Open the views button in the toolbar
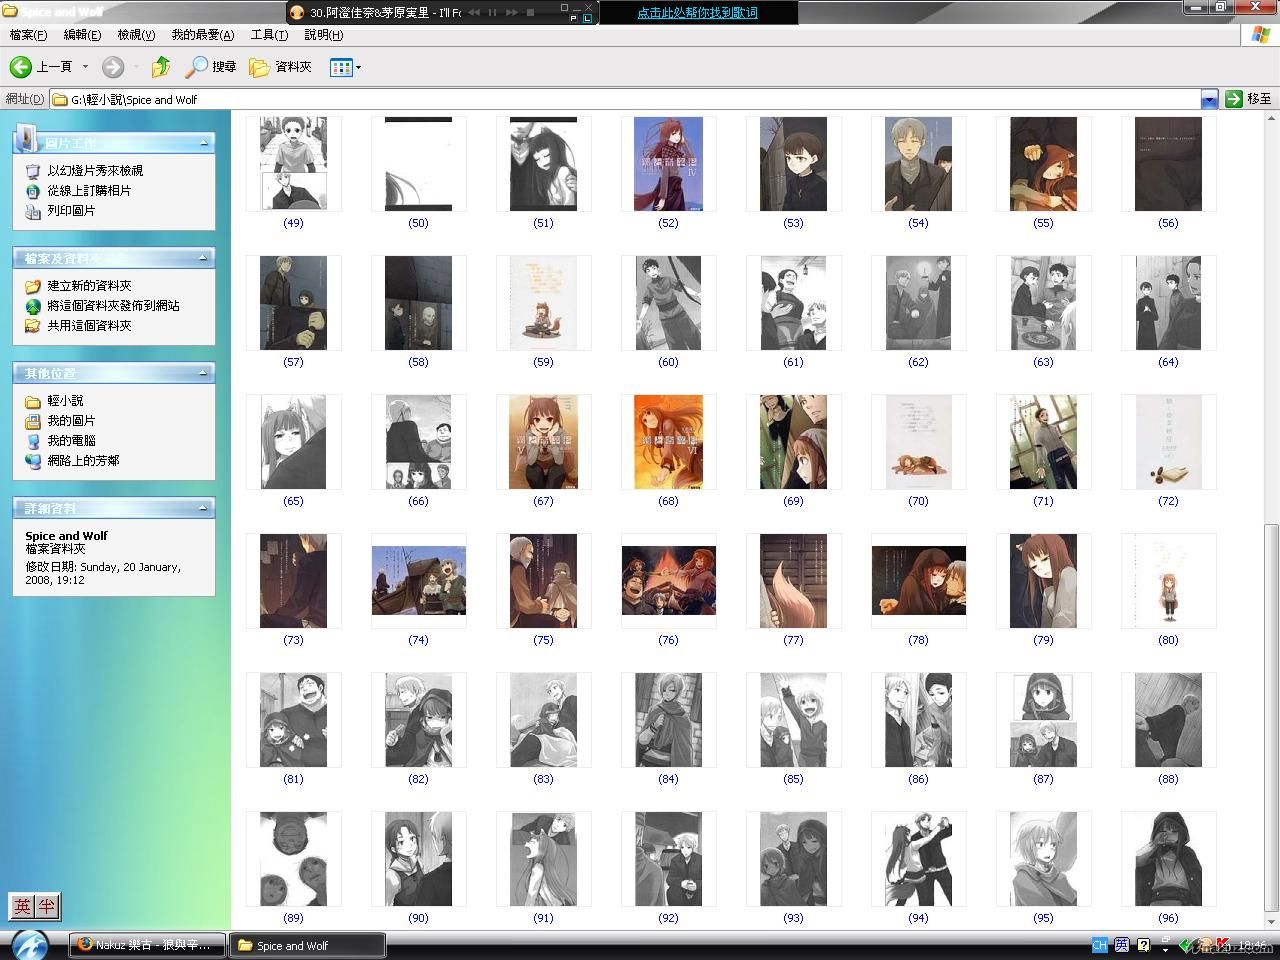Image resolution: width=1280 pixels, height=960 pixels. click(341, 67)
